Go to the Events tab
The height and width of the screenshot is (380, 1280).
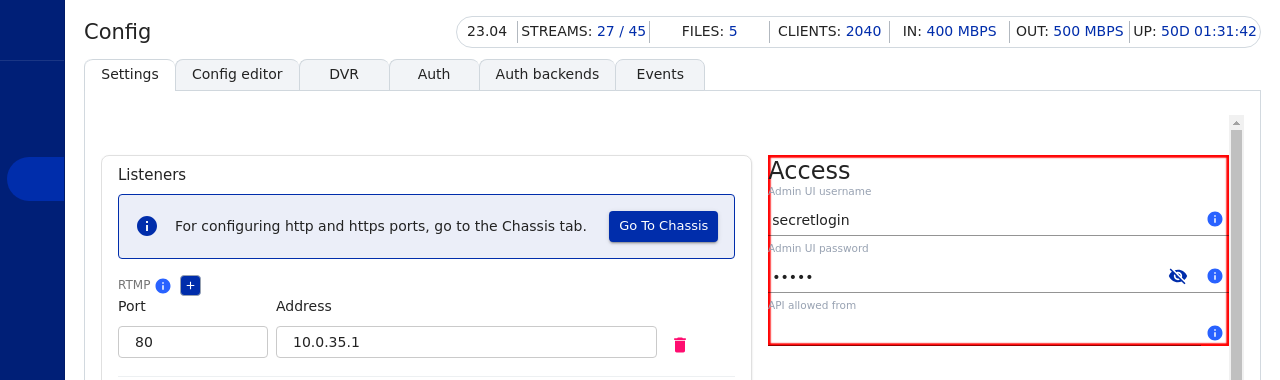(660, 75)
